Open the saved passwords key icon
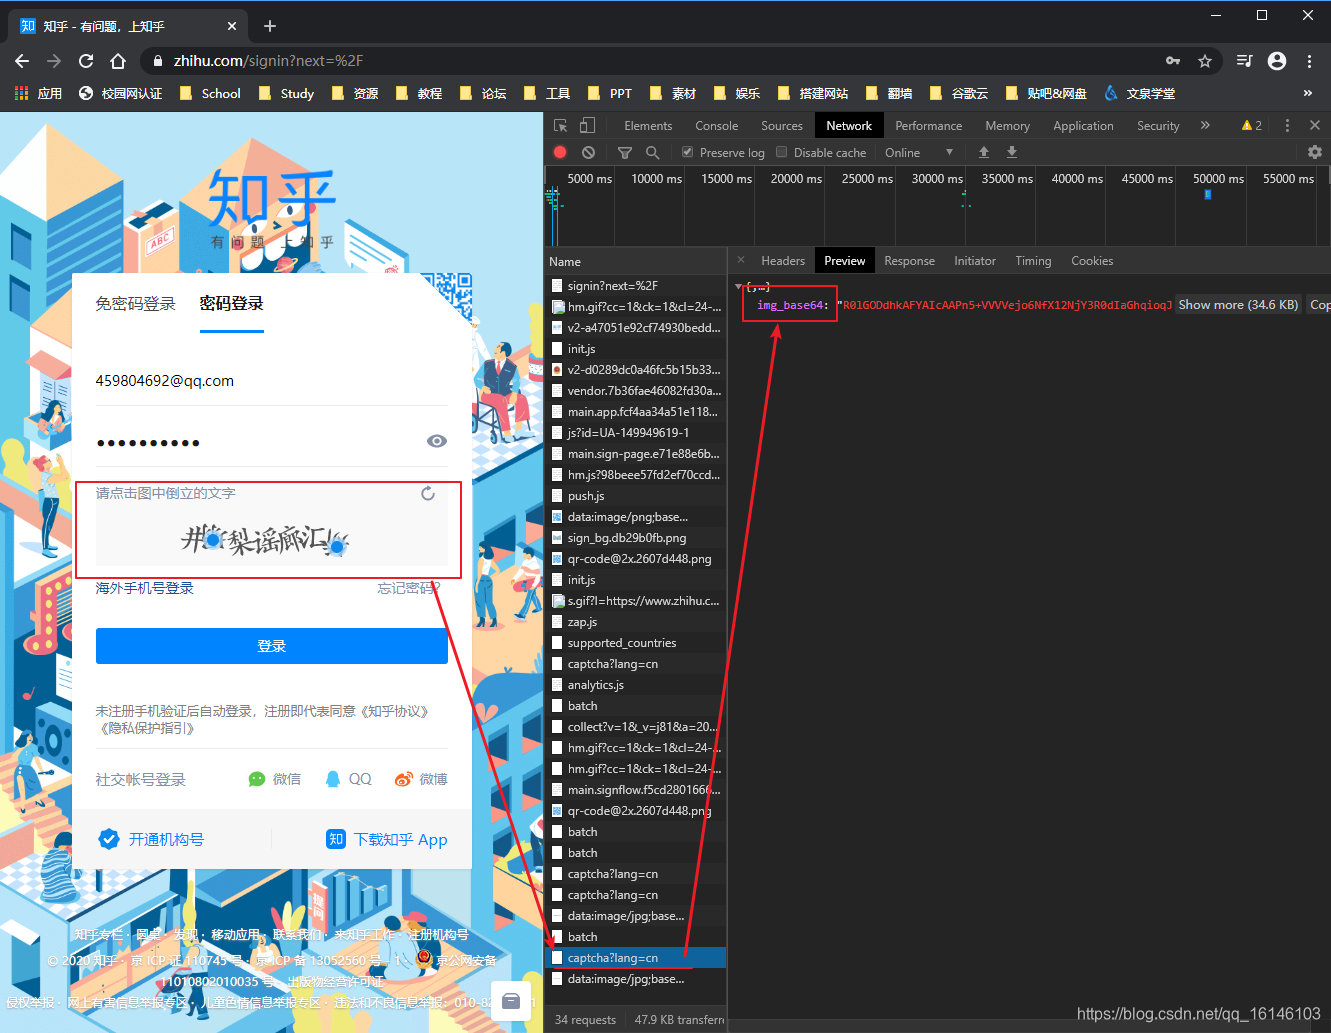 point(1173,61)
